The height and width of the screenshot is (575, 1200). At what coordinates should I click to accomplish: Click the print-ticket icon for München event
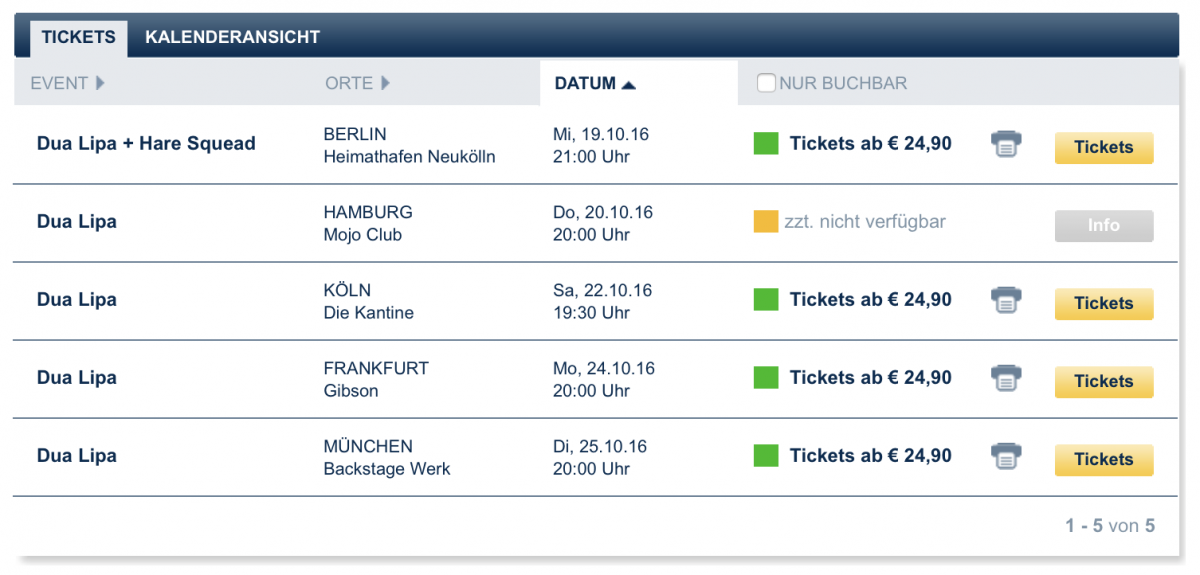coord(1006,456)
